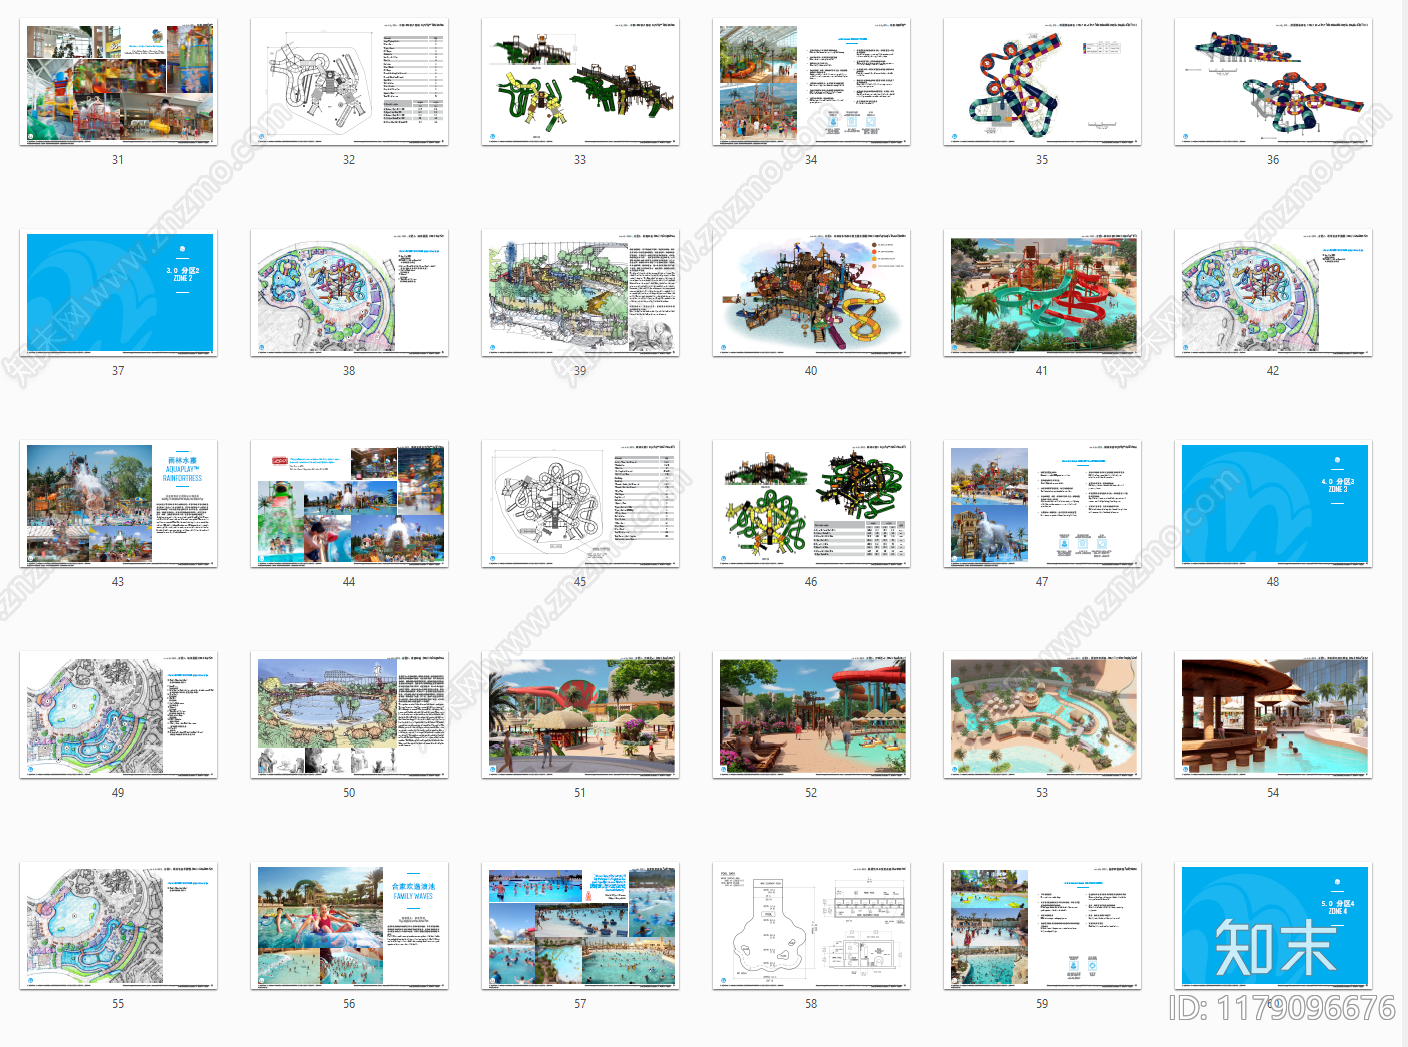Open page thumbnail 35 slide layout
Viewport: 1408px width, 1047px height.
(x=1042, y=82)
